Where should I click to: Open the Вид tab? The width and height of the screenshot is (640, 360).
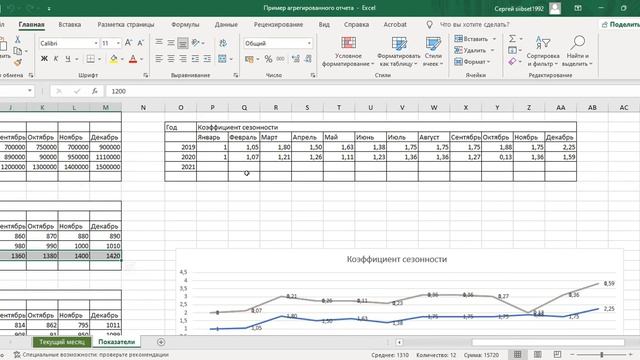324,24
